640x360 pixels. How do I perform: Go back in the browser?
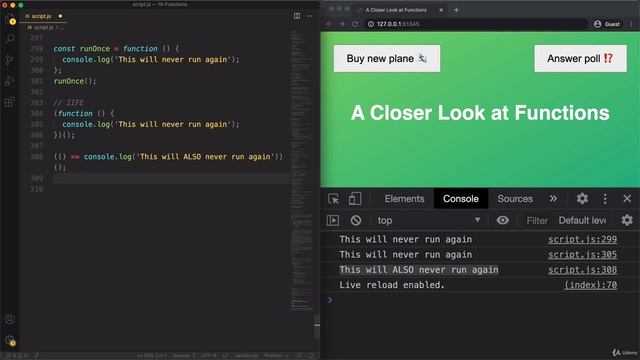[329, 24]
